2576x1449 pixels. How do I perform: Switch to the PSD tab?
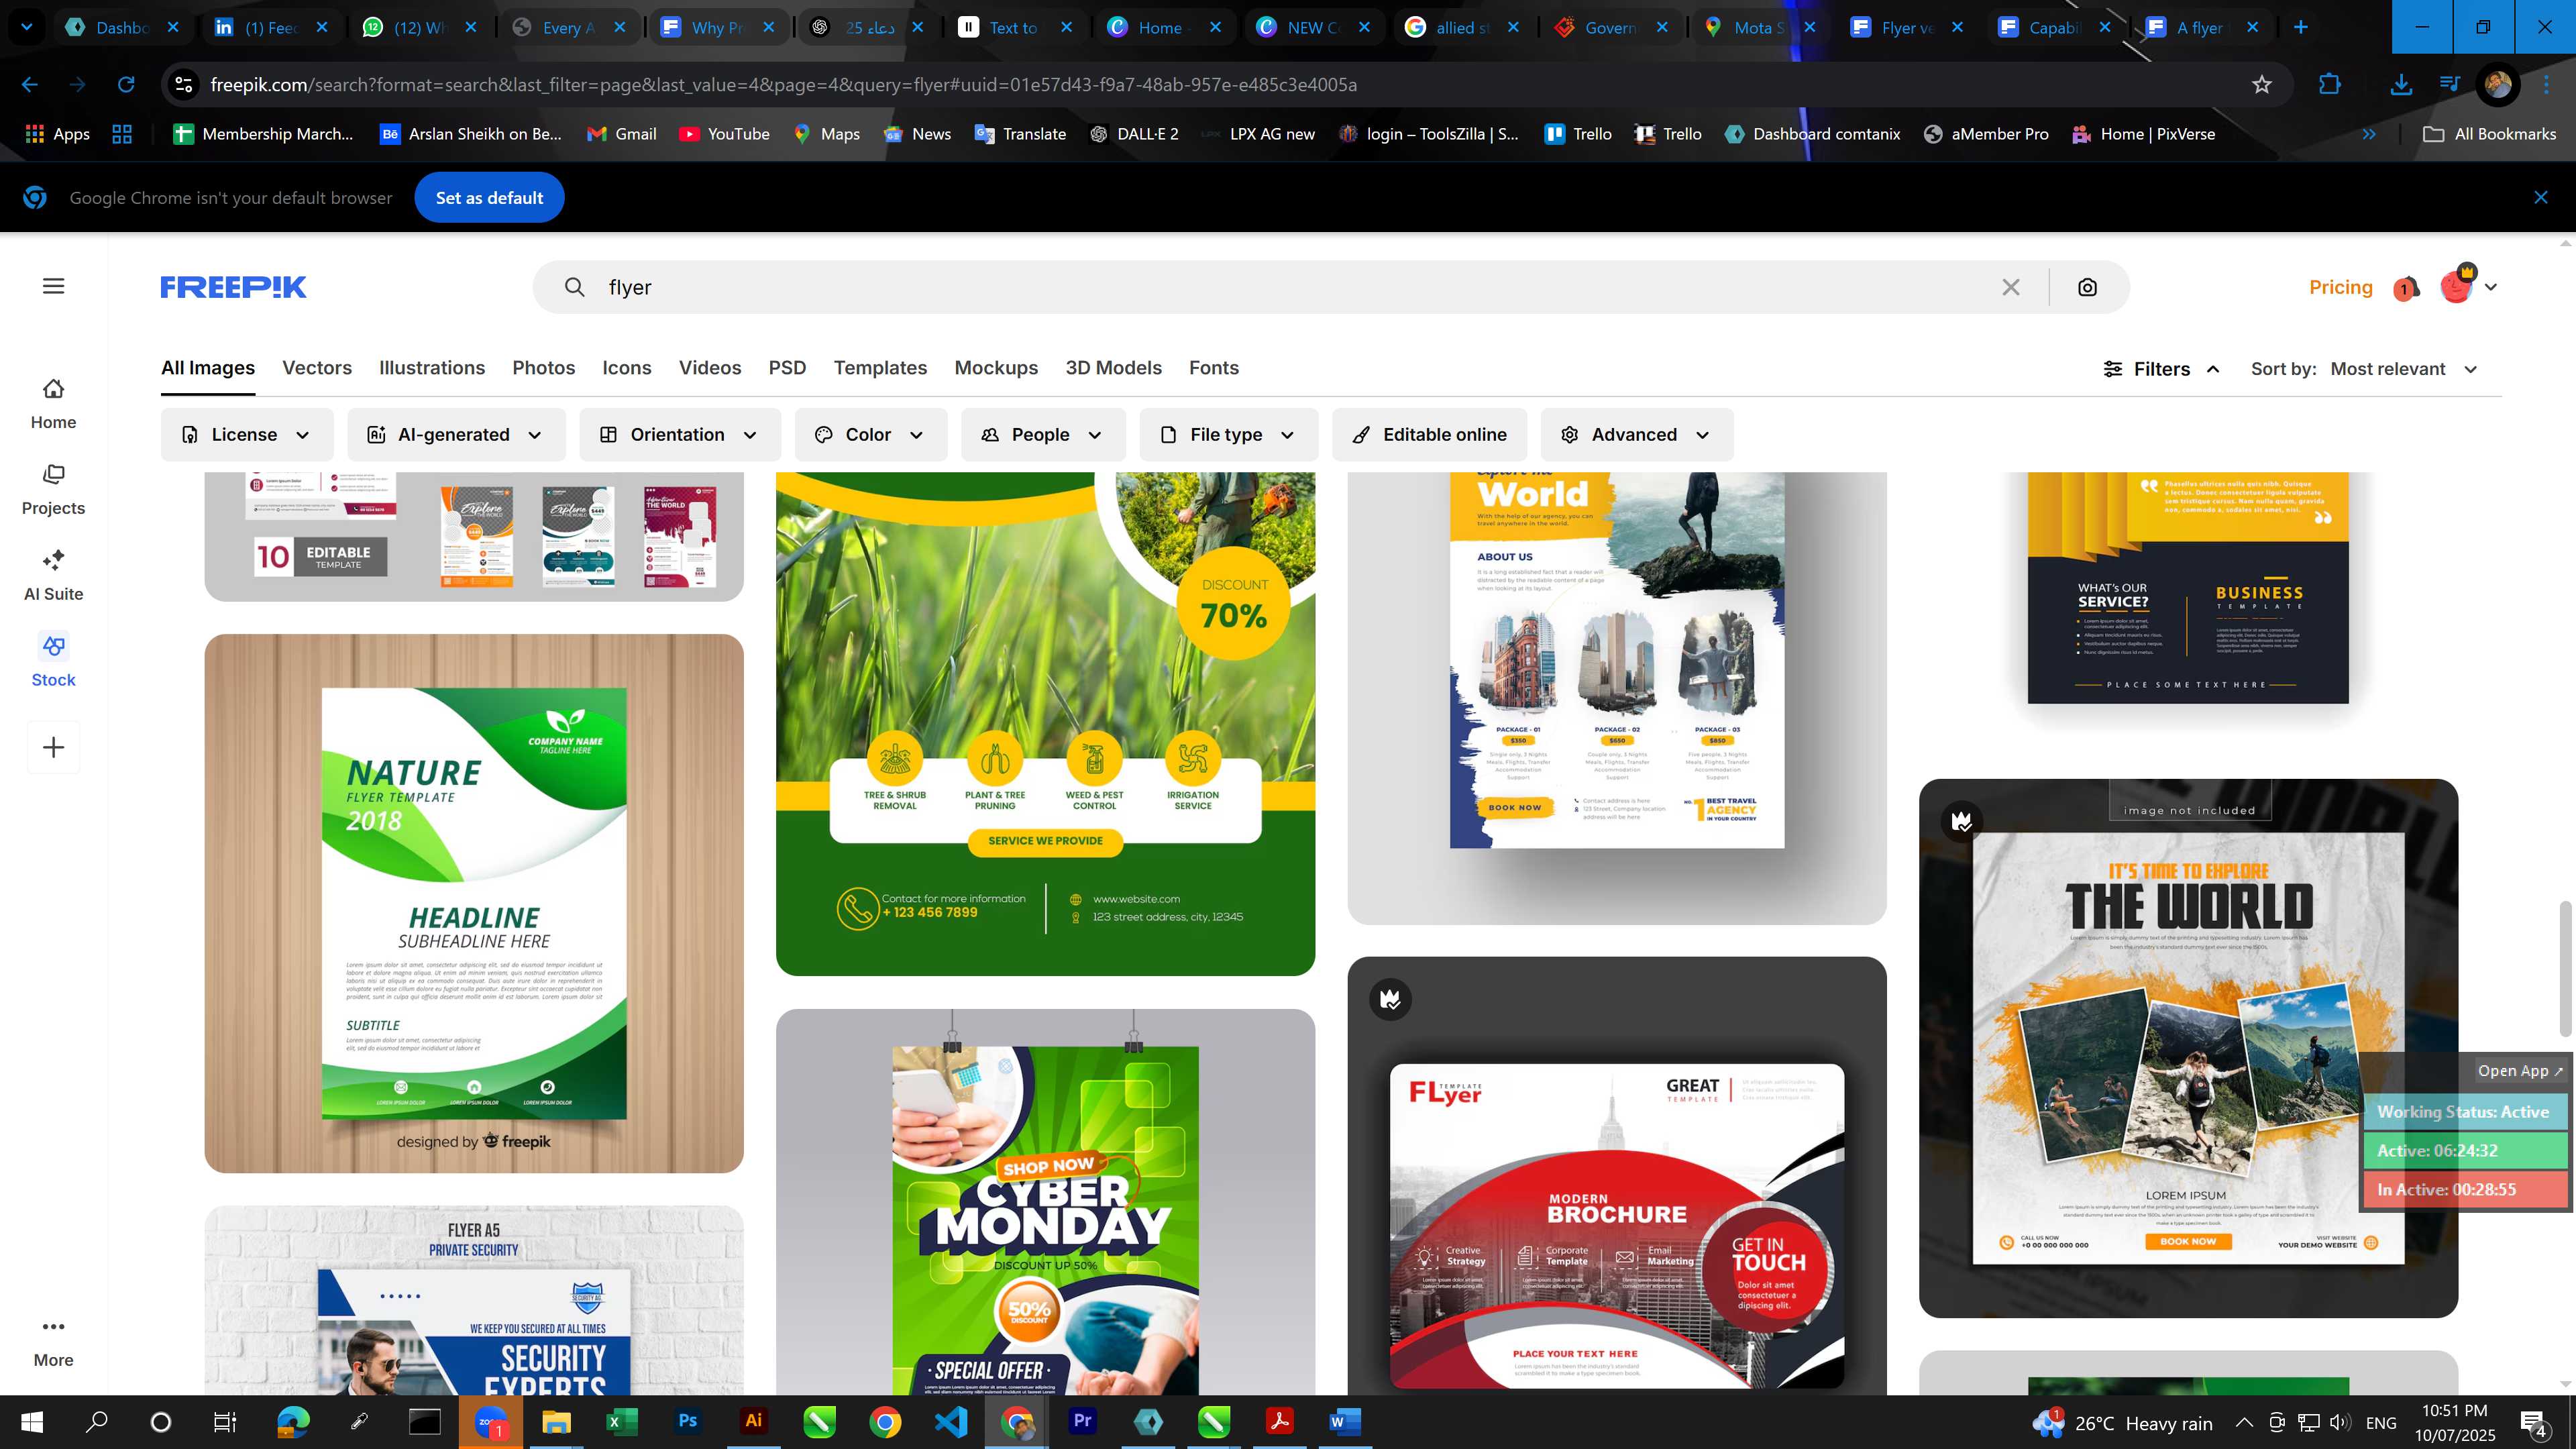(x=787, y=368)
